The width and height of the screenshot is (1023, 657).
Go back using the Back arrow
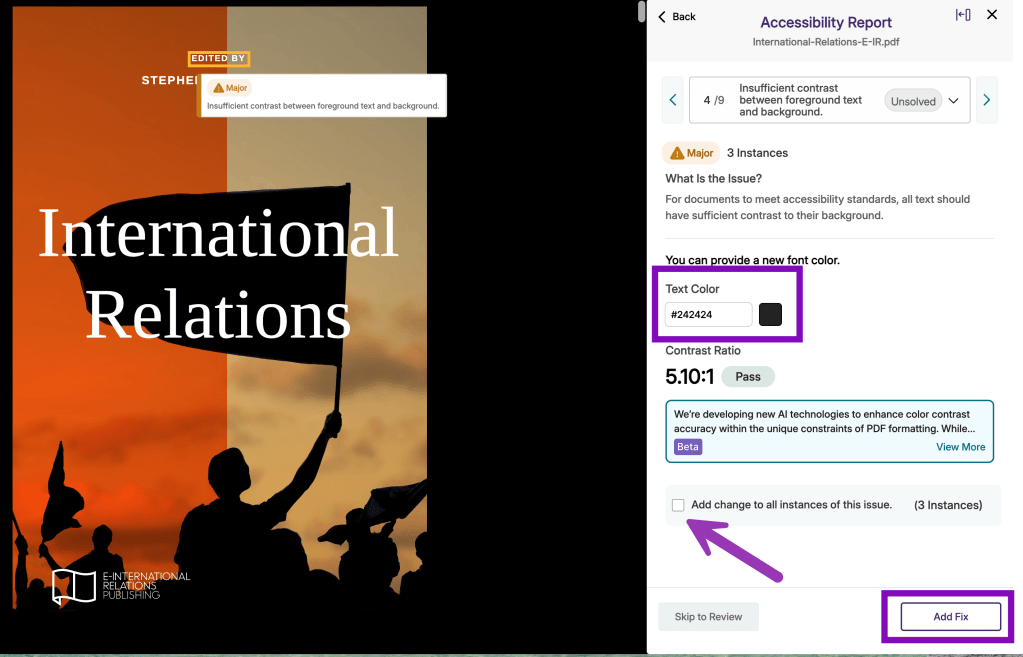(x=677, y=17)
